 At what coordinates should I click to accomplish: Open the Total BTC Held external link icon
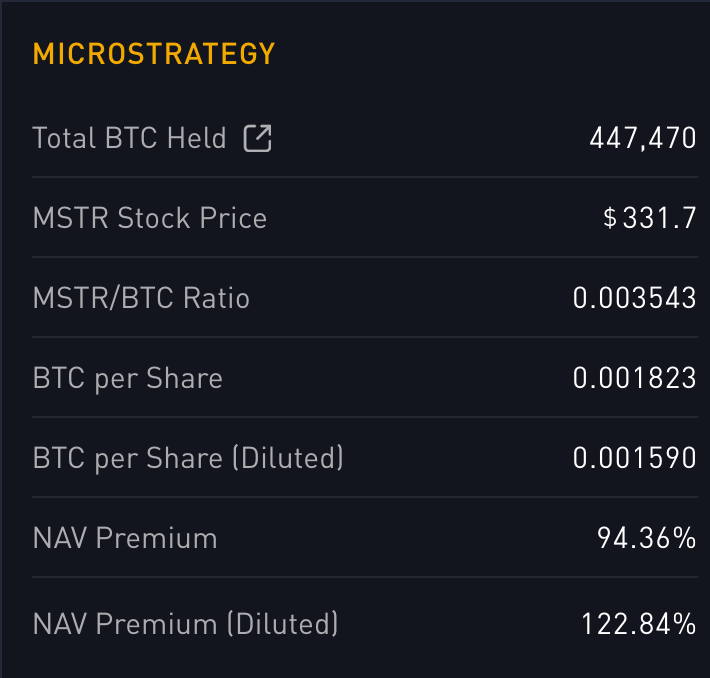[x=258, y=138]
